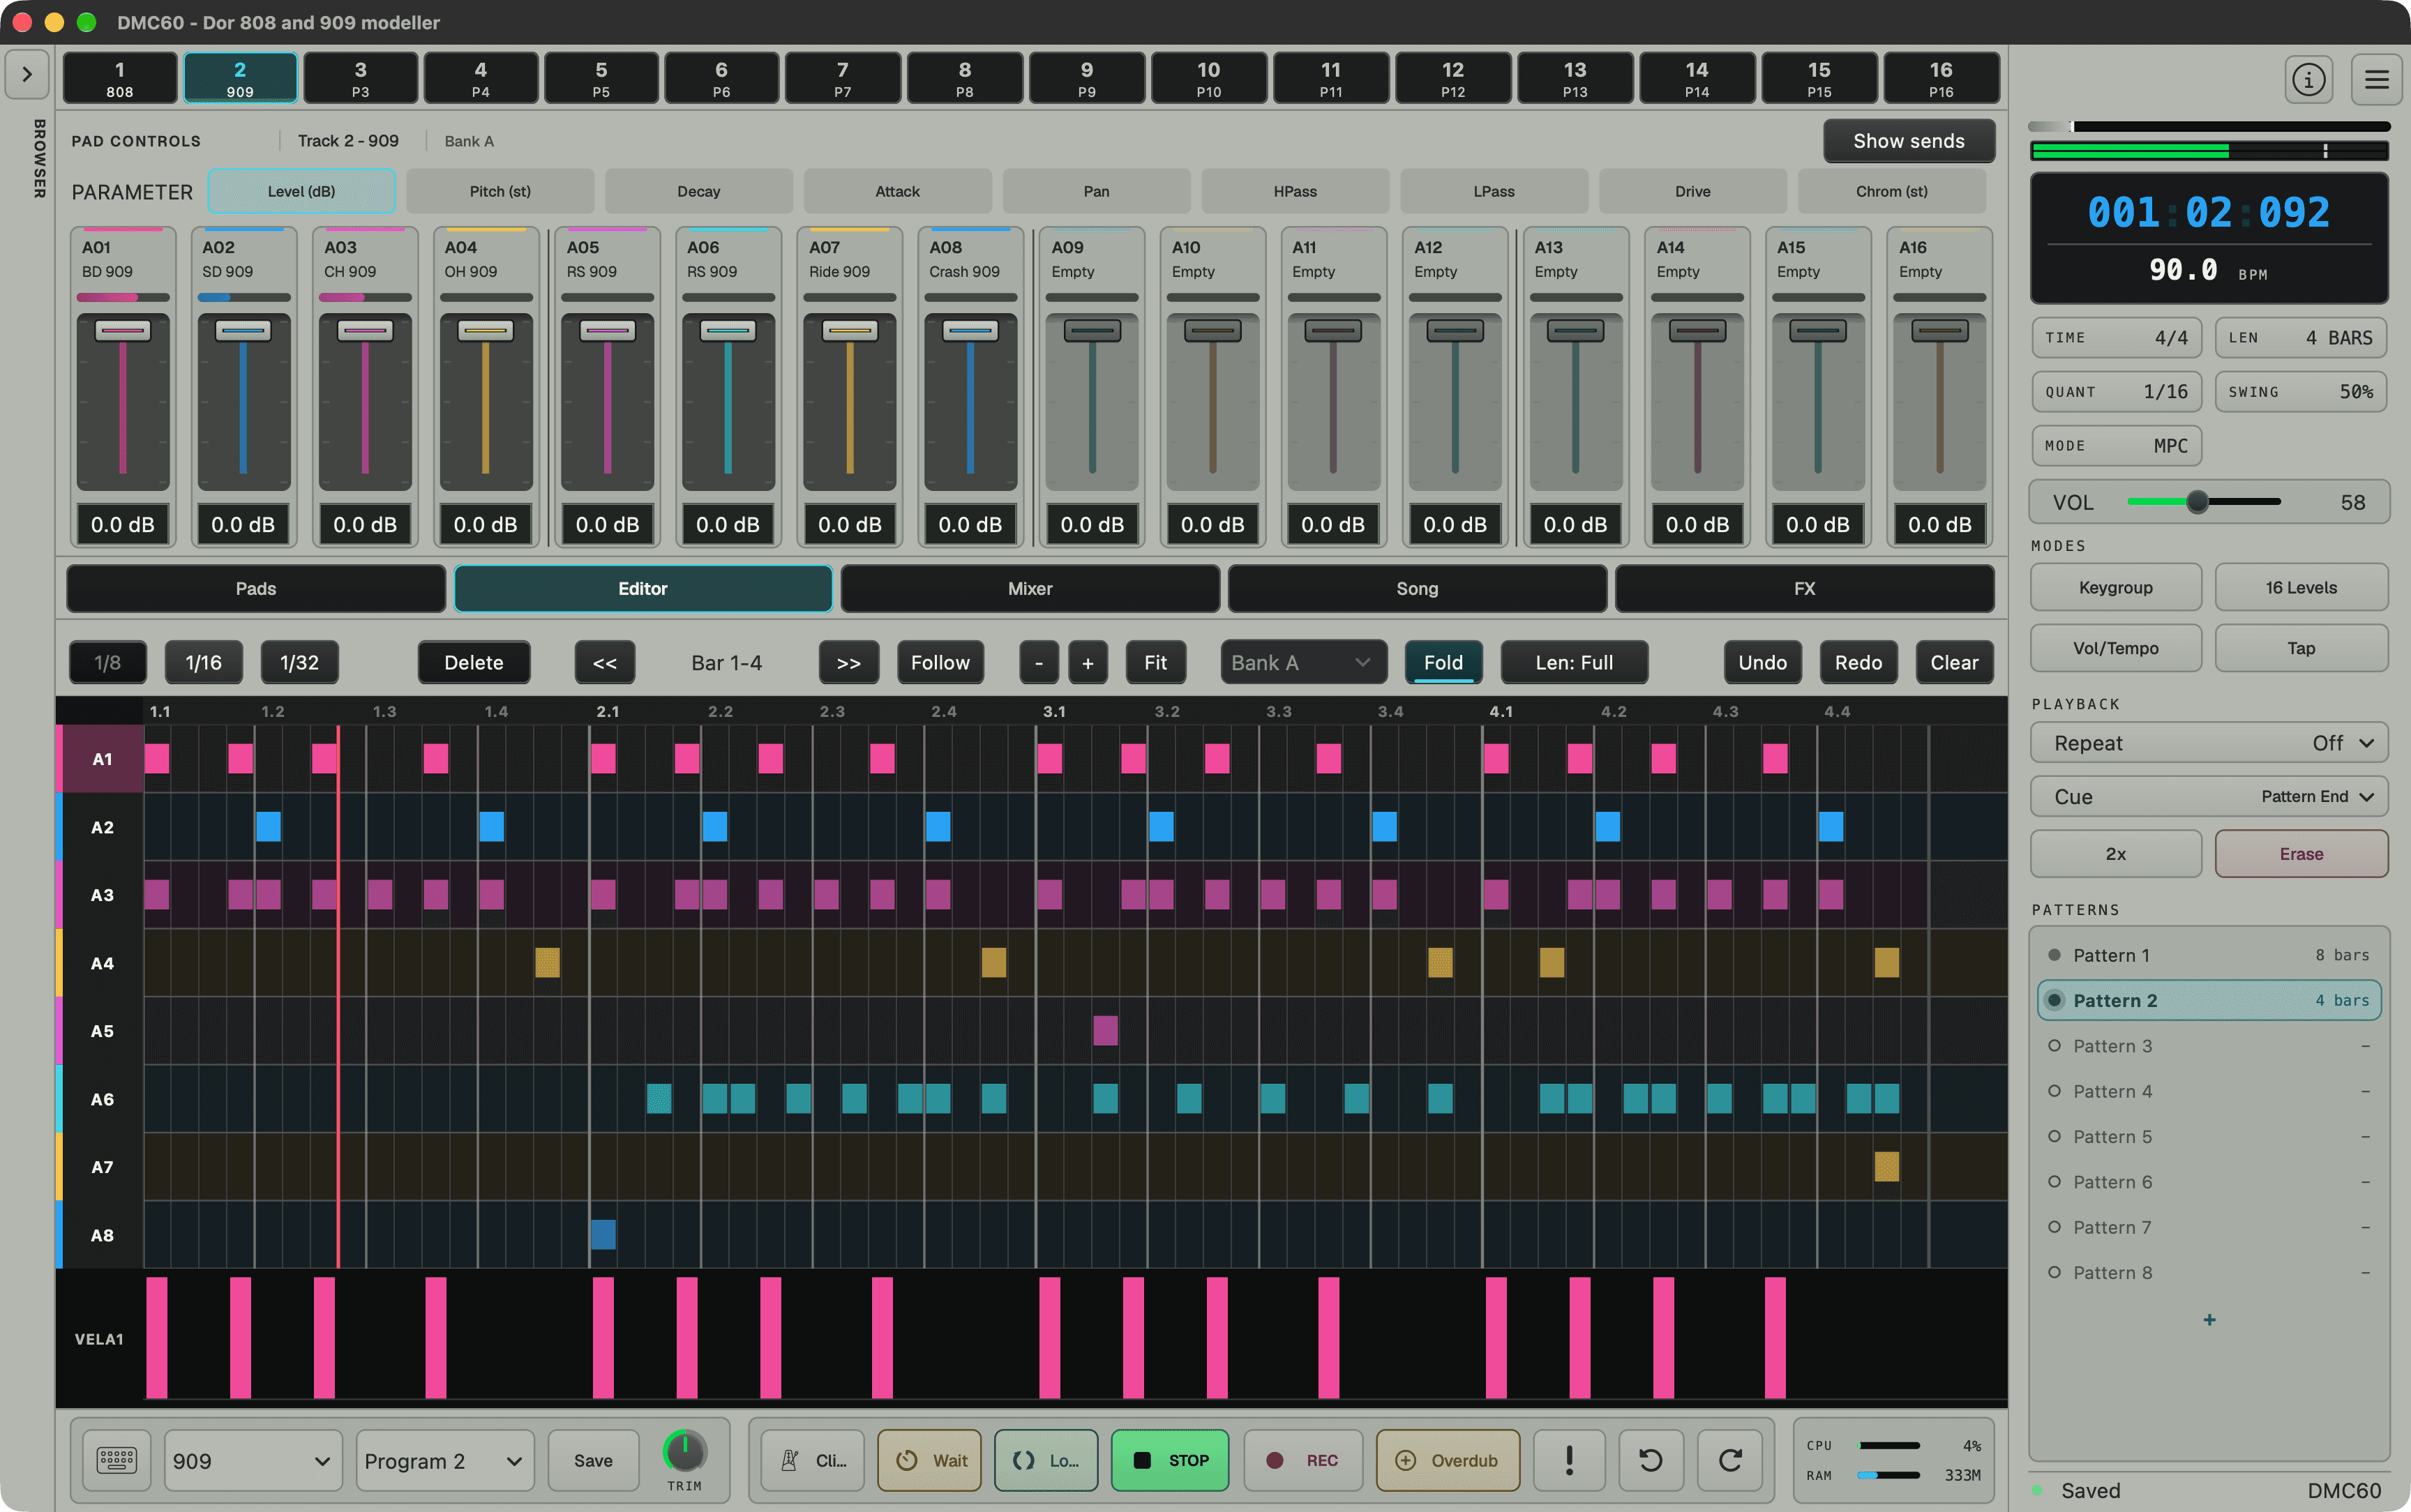Screen dimensions: 2411x1512
Task: Click the Erase button
Action: pyautogui.click(x=2301, y=853)
